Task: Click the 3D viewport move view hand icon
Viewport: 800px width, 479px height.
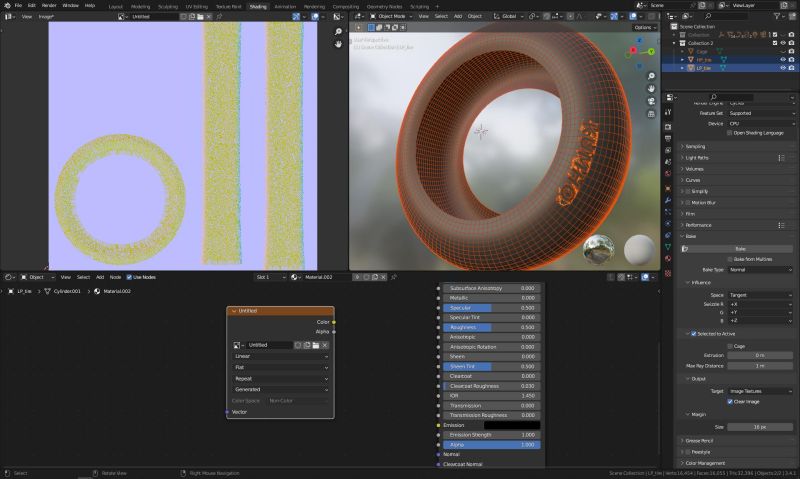Action: 651,89
